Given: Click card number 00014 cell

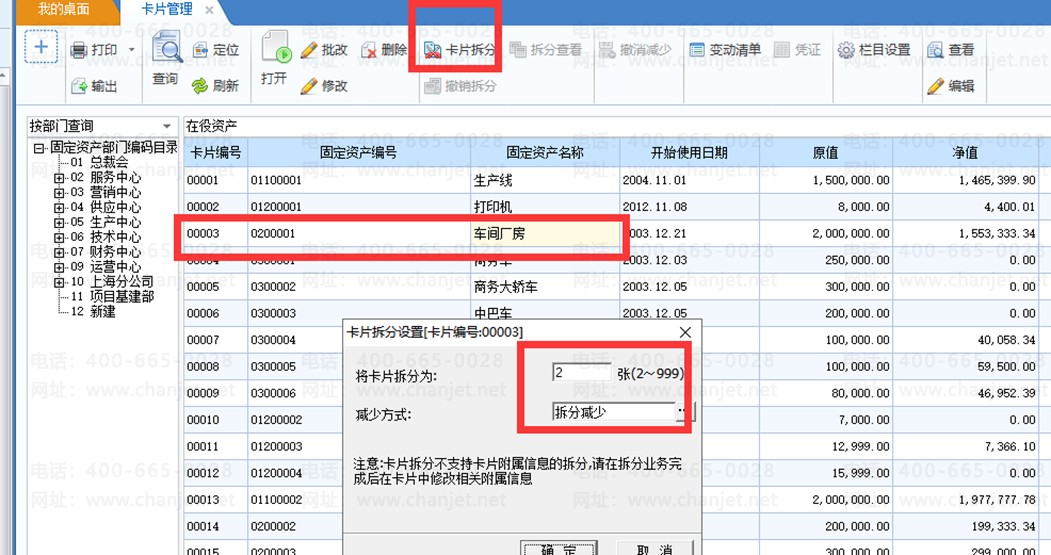Looking at the screenshot, I should [x=216, y=526].
